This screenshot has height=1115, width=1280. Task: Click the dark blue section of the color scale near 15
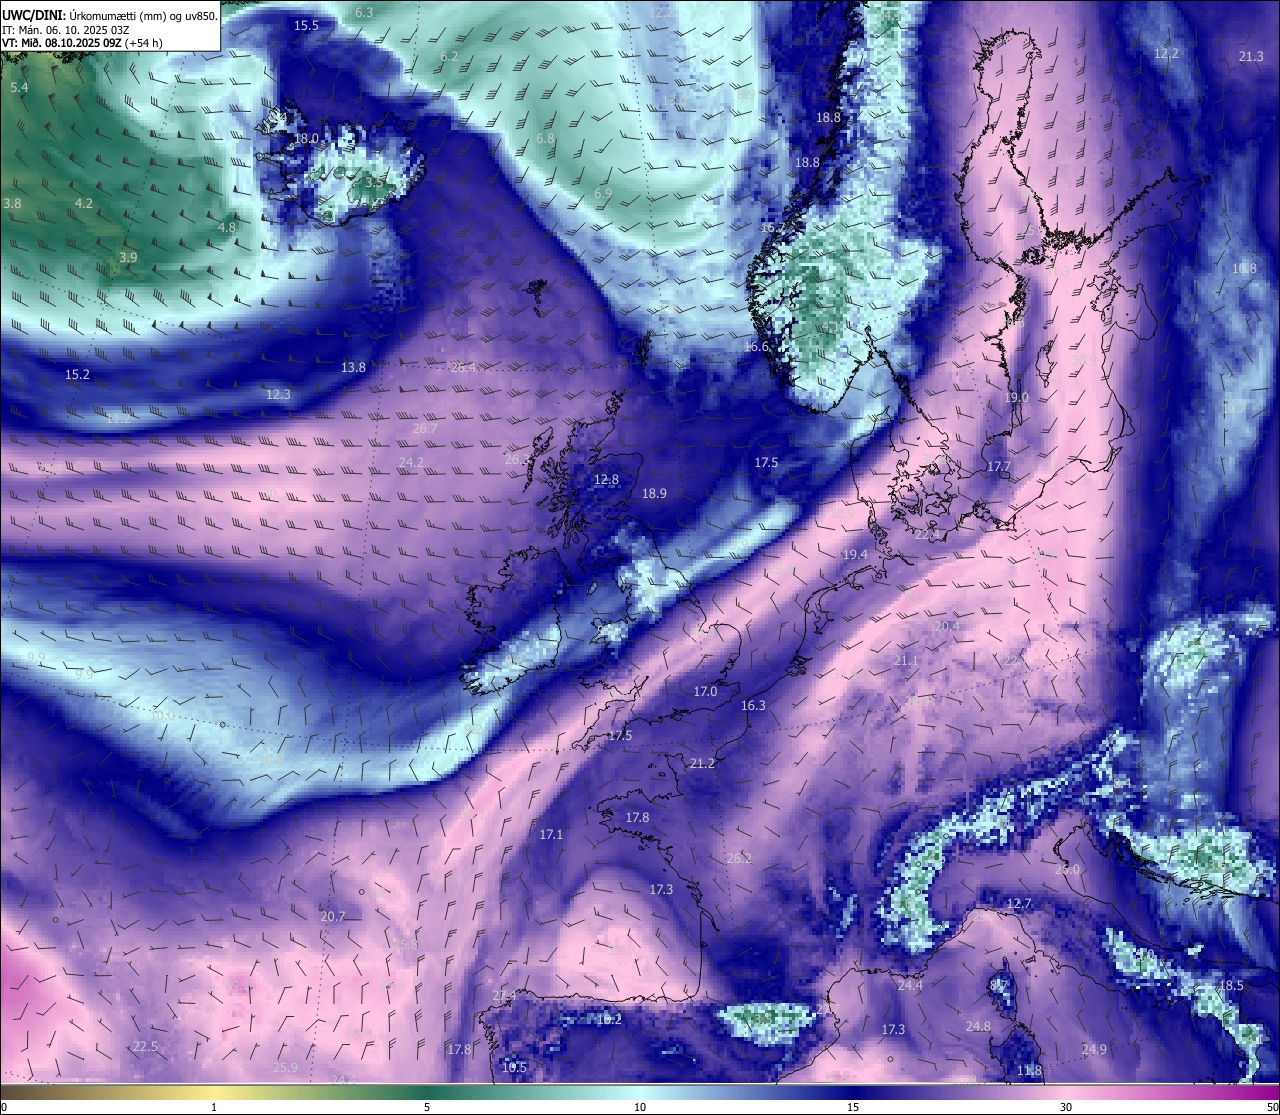(x=853, y=1091)
